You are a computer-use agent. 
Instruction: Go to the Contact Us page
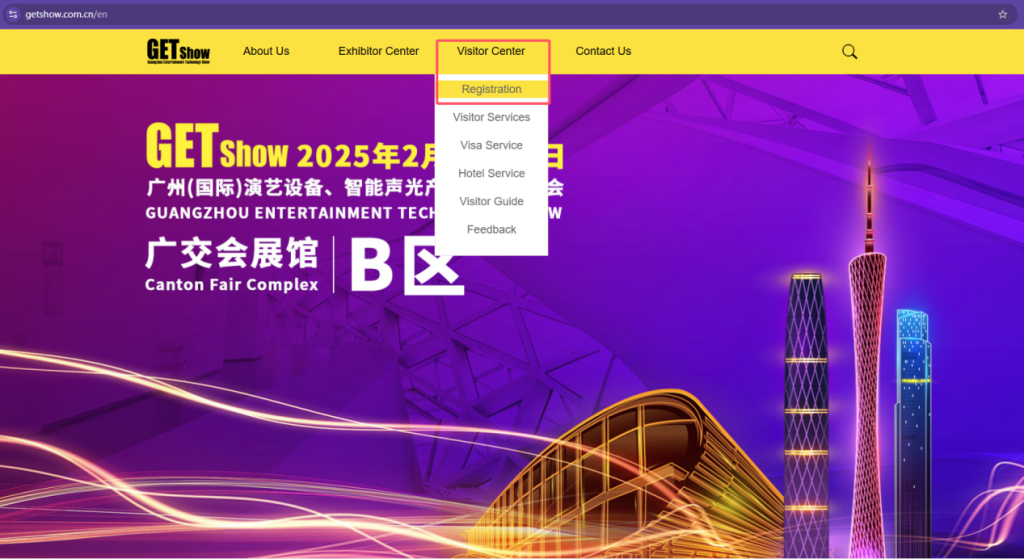(x=603, y=51)
